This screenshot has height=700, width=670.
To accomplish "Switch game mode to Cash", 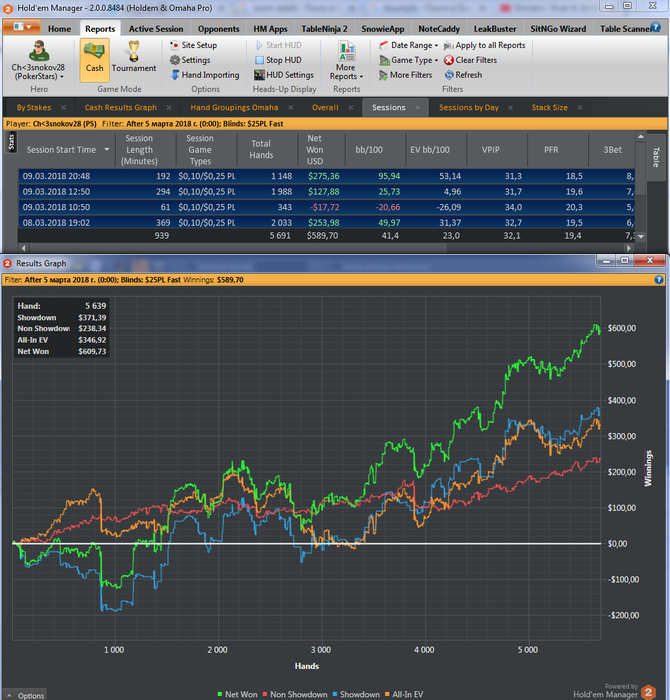I will click(95, 60).
